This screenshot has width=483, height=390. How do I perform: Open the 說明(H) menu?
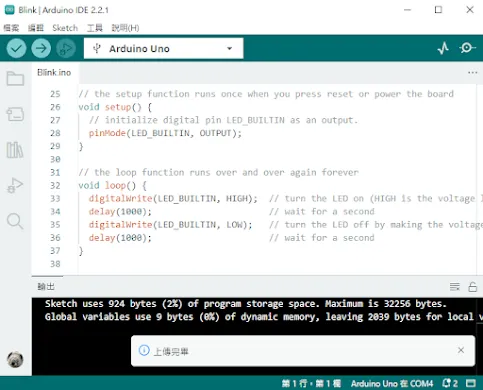point(125,28)
